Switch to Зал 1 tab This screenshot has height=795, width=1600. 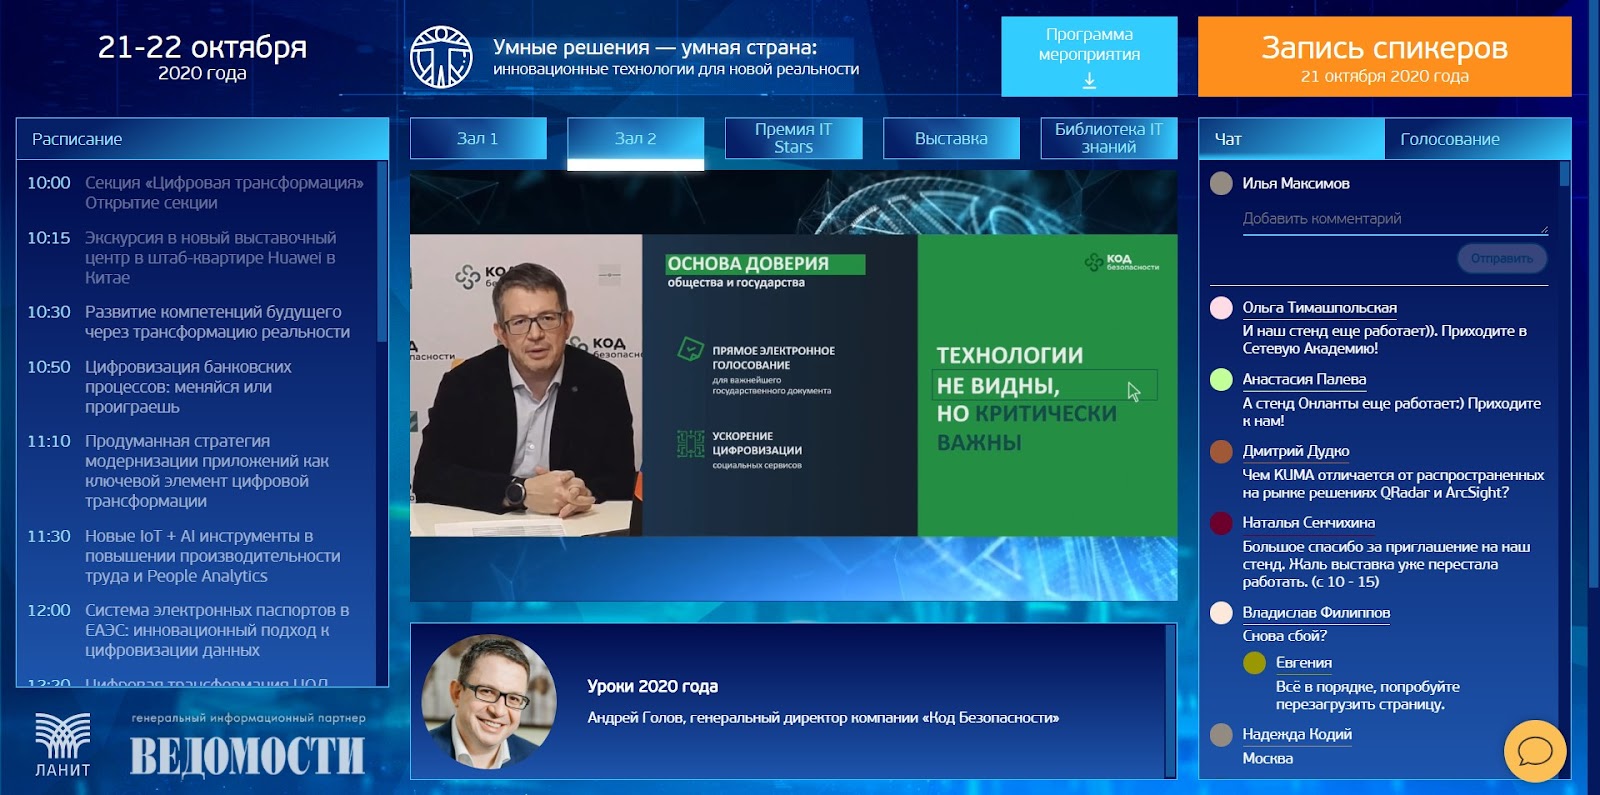click(478, 138)
